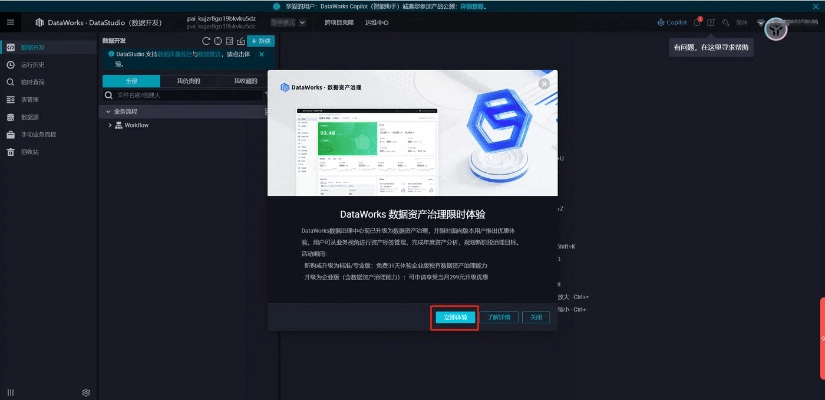The image size is (825, 400).
Task: Click the locate target icon in panel toolbar
Action: [217, 41]
